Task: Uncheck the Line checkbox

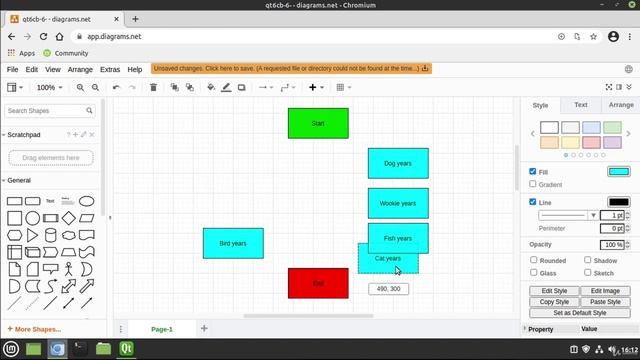Action: pyautogui.click(x=533, y=202)
